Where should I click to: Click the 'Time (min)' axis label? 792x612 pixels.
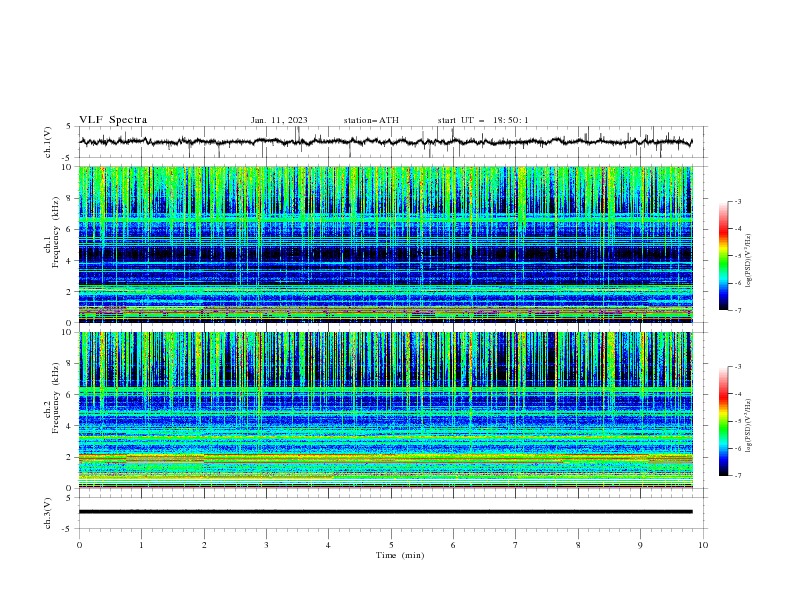tap(400, 555)
